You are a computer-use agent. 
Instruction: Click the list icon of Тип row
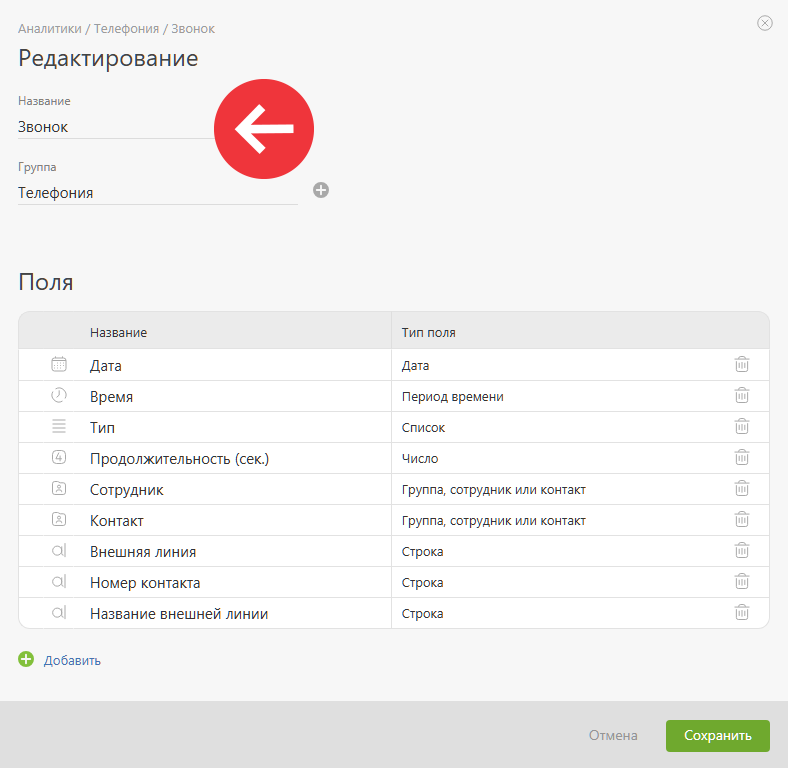(59, 426)
